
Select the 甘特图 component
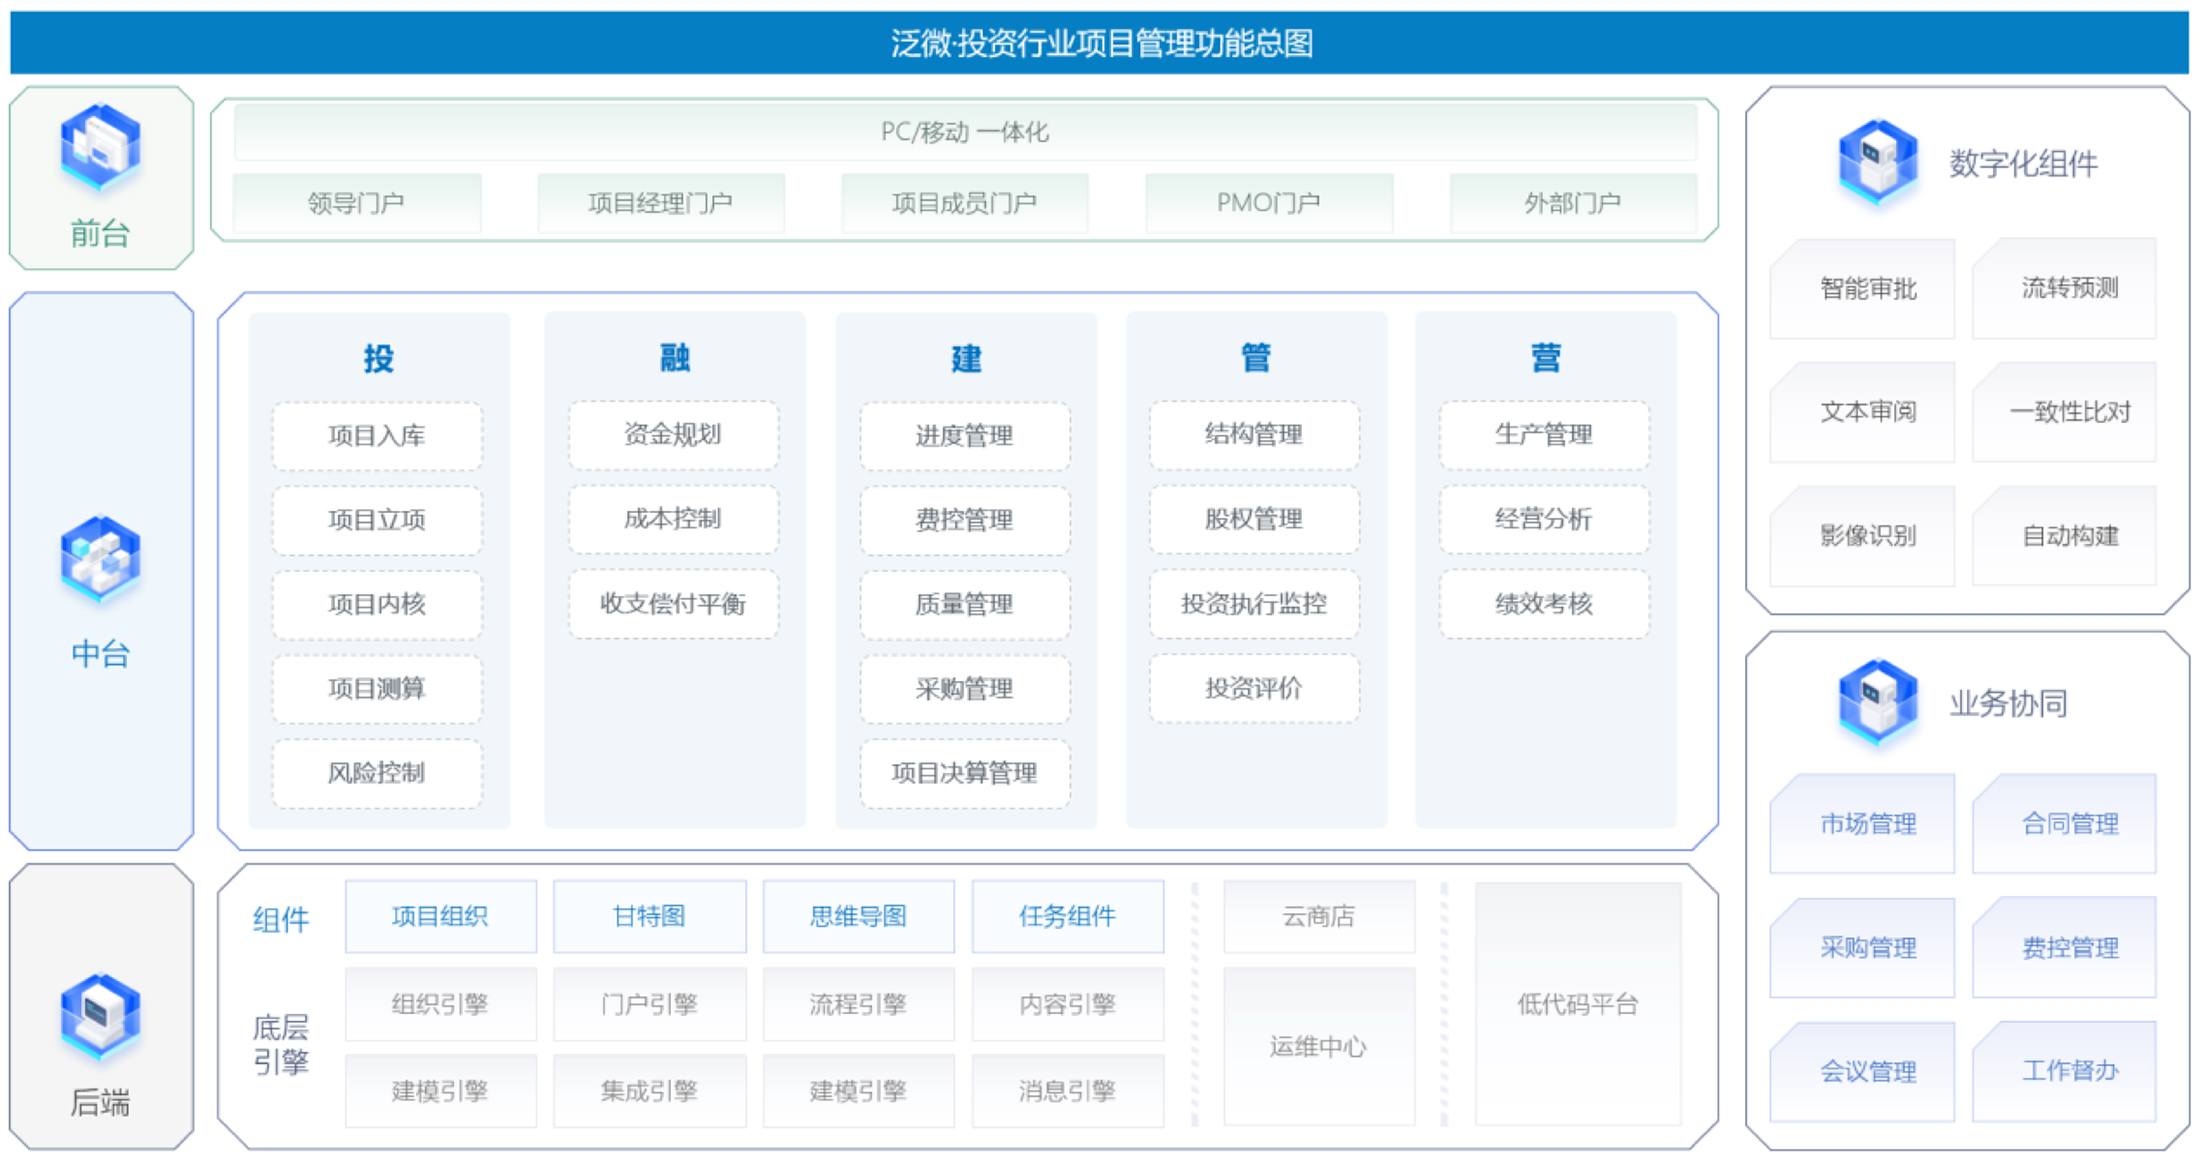tap(649, 916)
